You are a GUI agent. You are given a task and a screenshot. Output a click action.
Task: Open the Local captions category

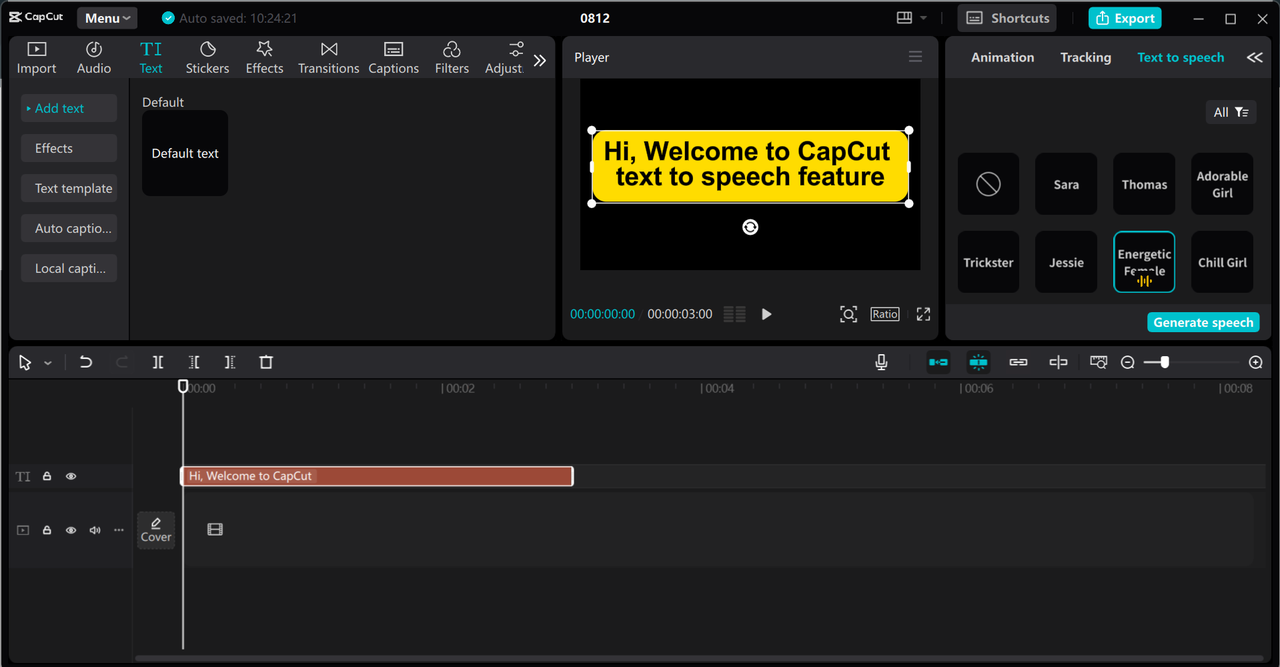coord(69,268)
